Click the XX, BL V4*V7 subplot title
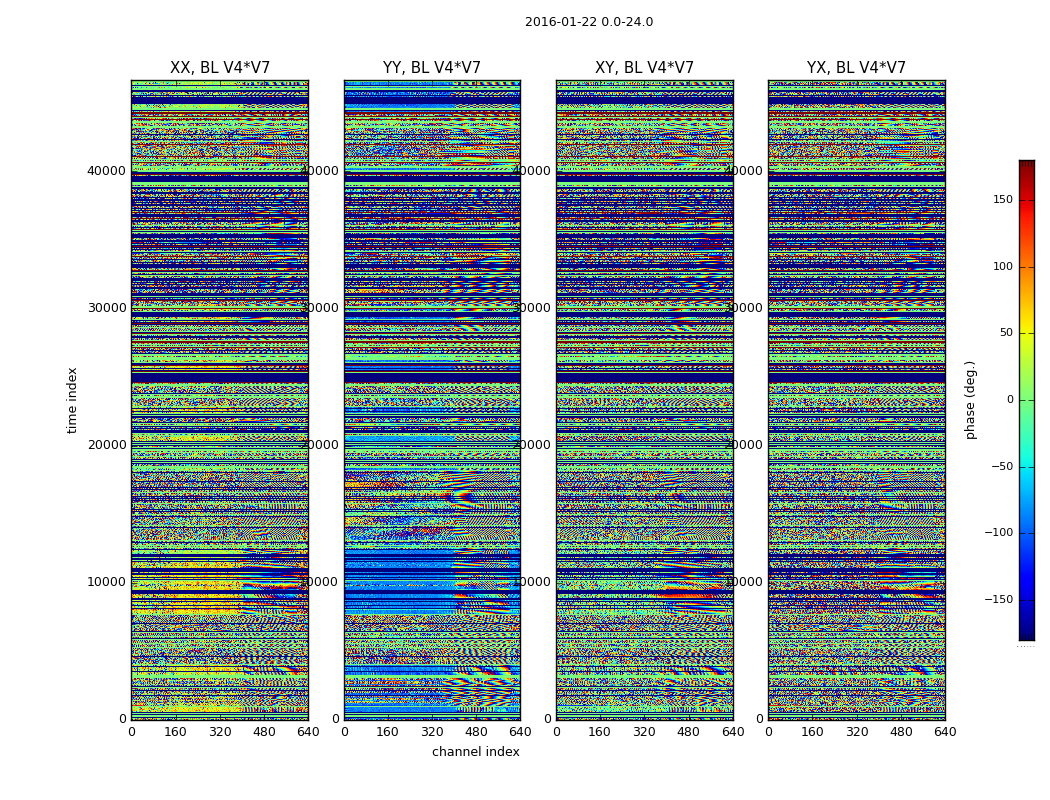Image resolution: width=1050 pixels, height=800 pixels. pyautogui.click(x=220, y=68)
